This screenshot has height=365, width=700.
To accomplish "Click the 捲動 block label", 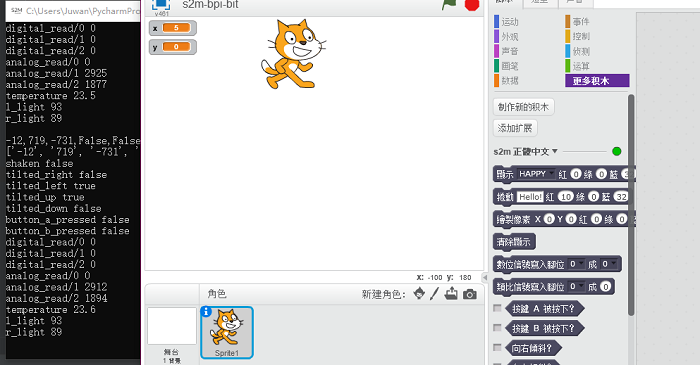I will point(505,197).
